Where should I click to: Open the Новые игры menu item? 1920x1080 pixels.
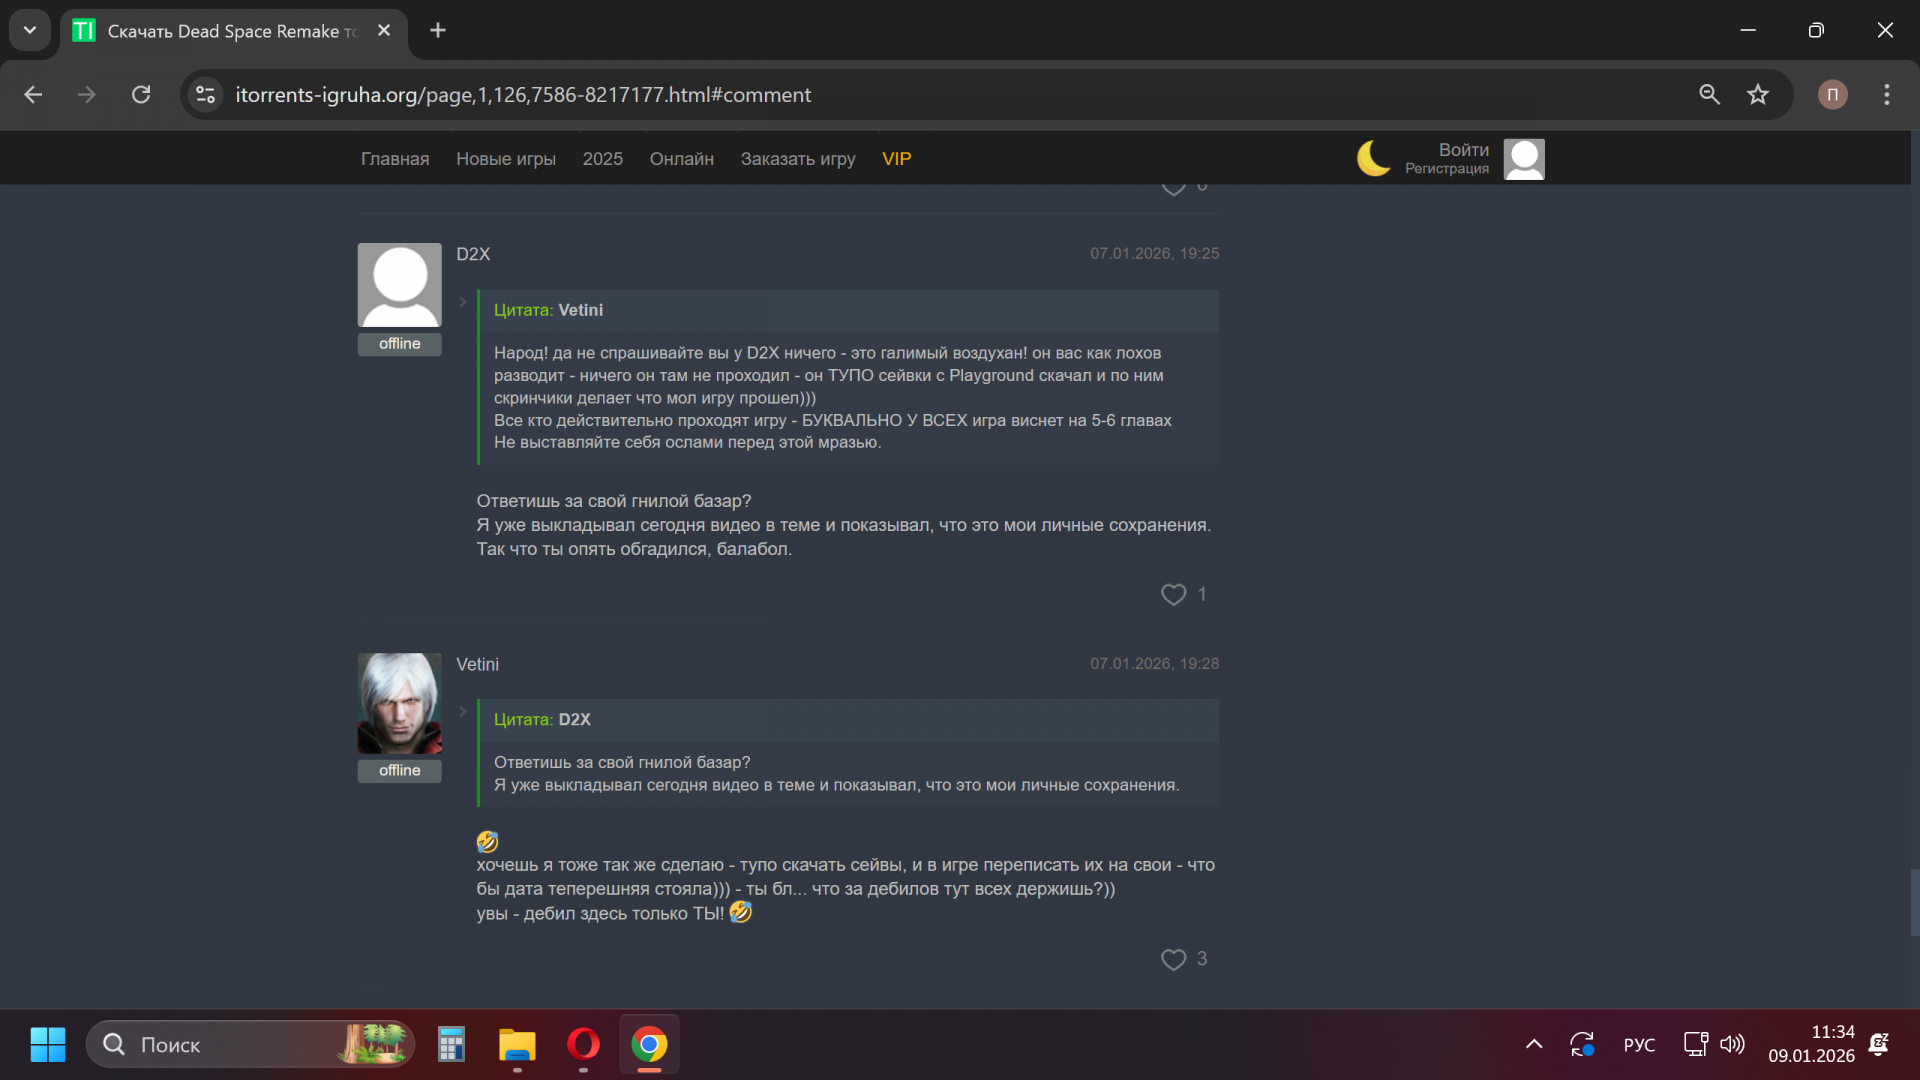[x=505, y=159]
